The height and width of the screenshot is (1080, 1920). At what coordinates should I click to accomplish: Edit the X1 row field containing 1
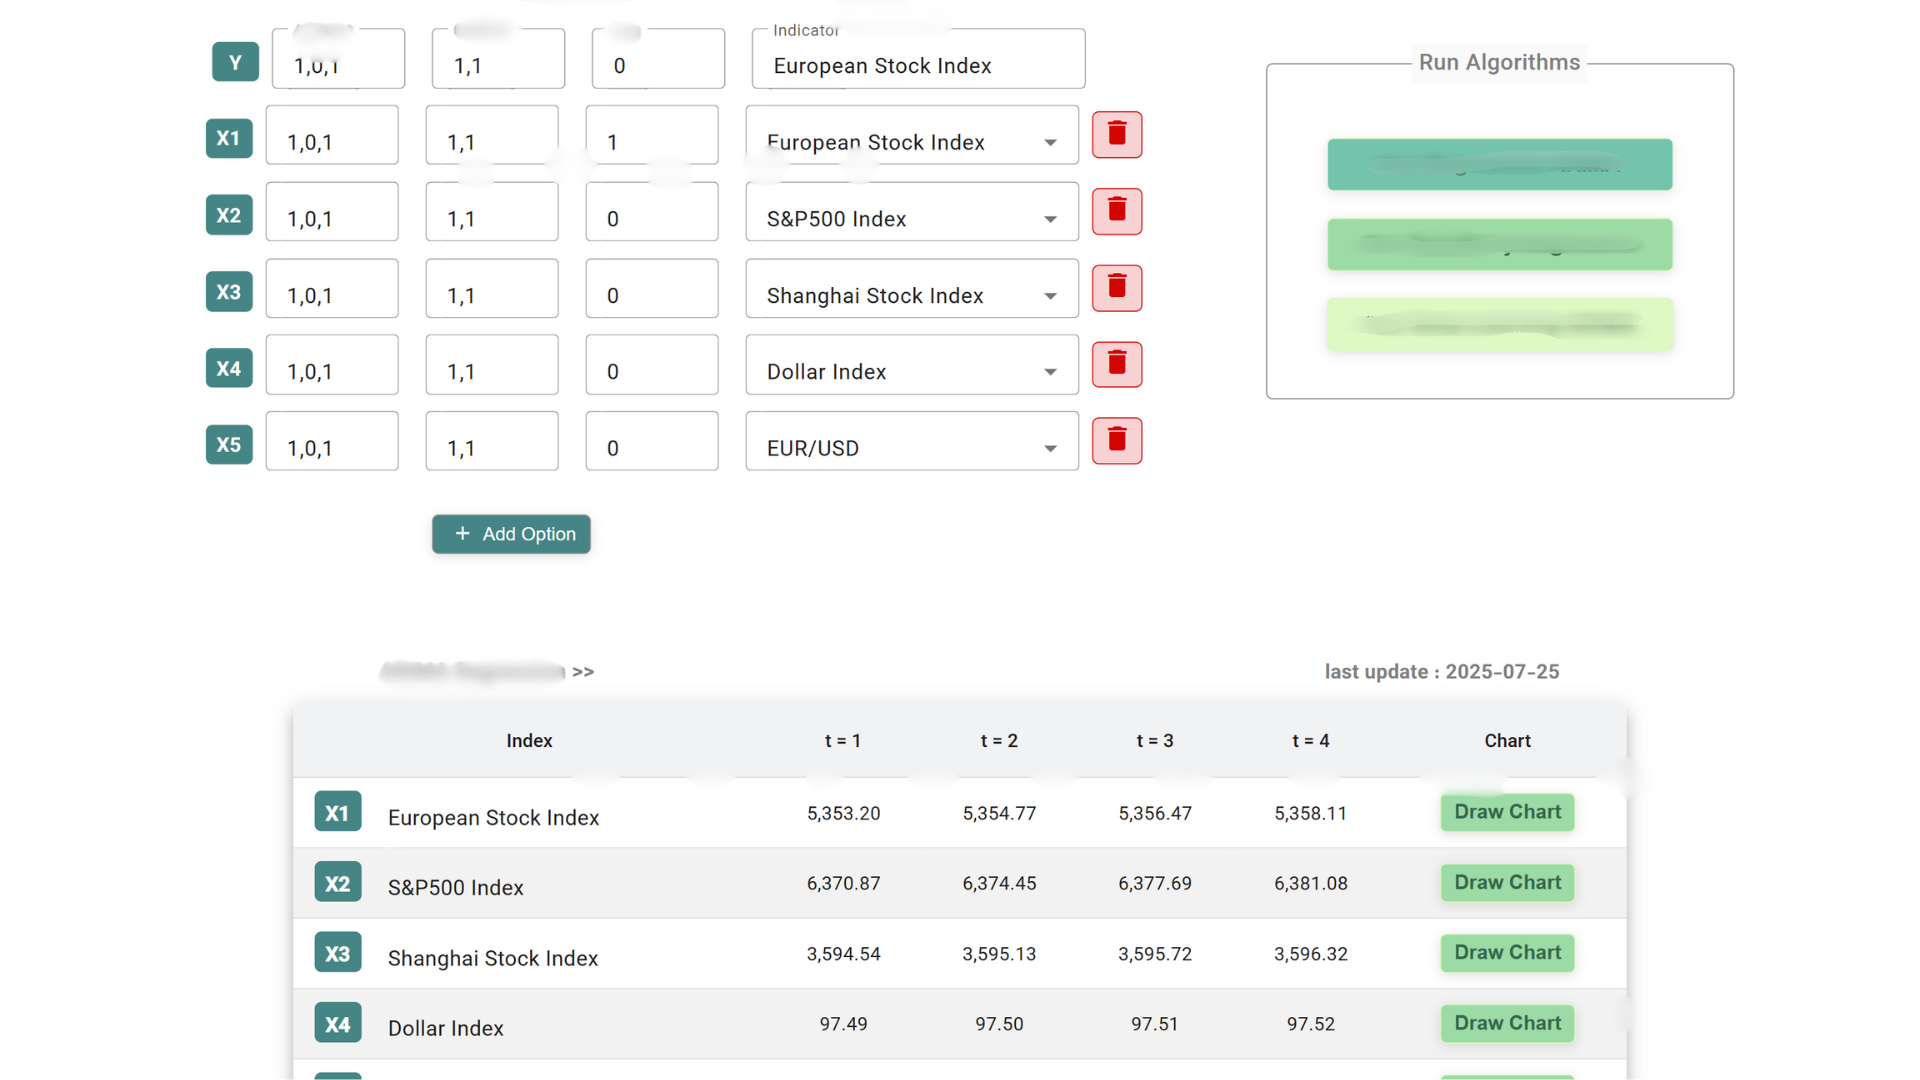point(652,135)
